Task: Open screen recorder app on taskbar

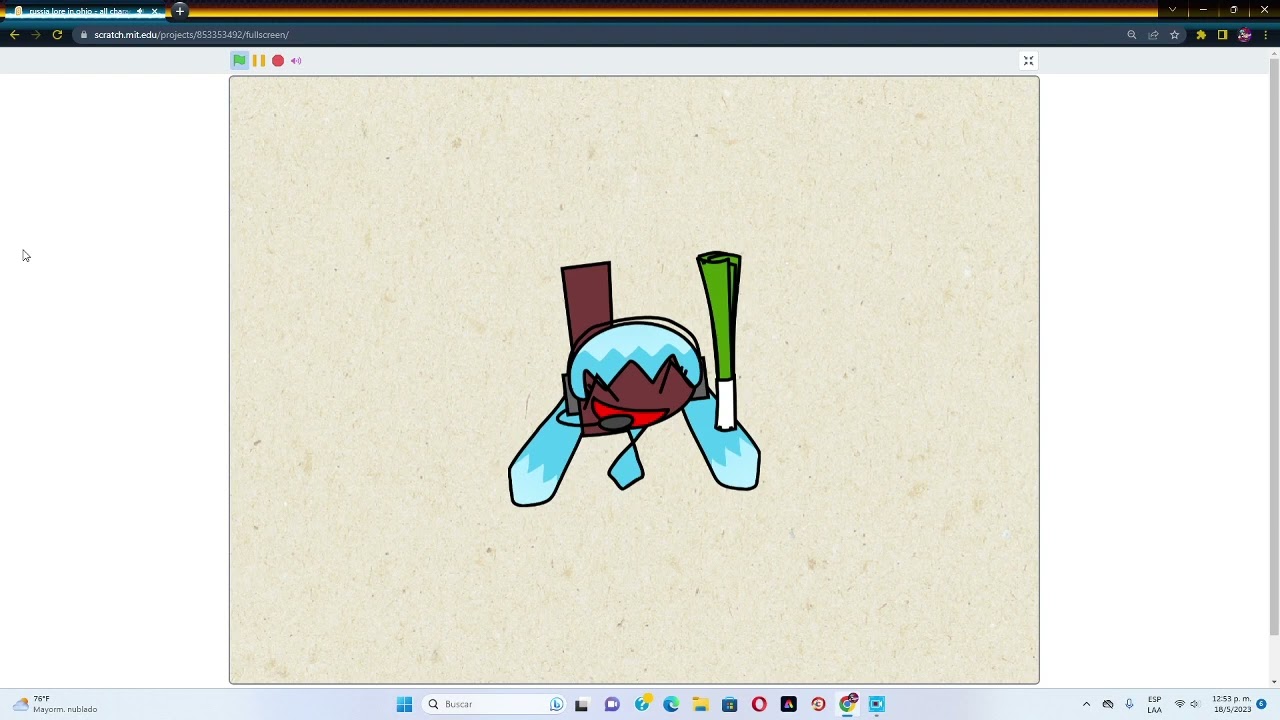Action: pyautogui.click(x=877, y=704)
